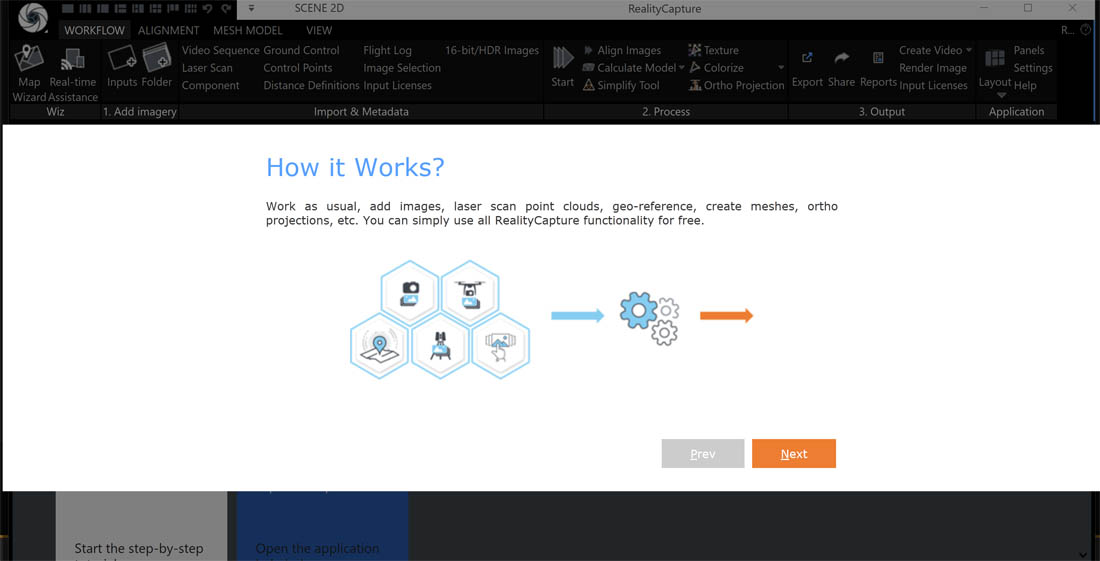Image resolution: width=1100 pixels, height=561 pixels.
Task: Add images with the Inputs icon
Action: click(x=121, y=67)
